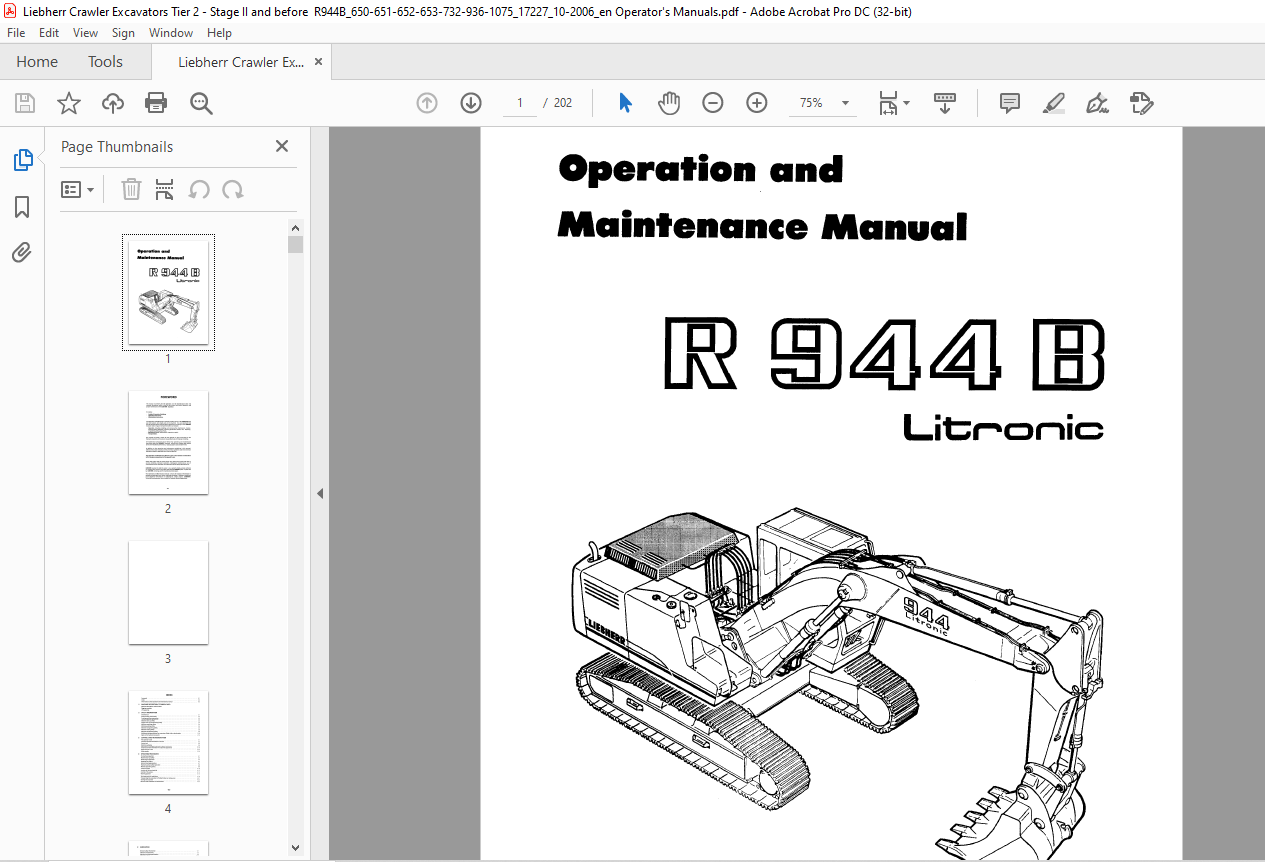Print the document with printer icon

point(156,103)
